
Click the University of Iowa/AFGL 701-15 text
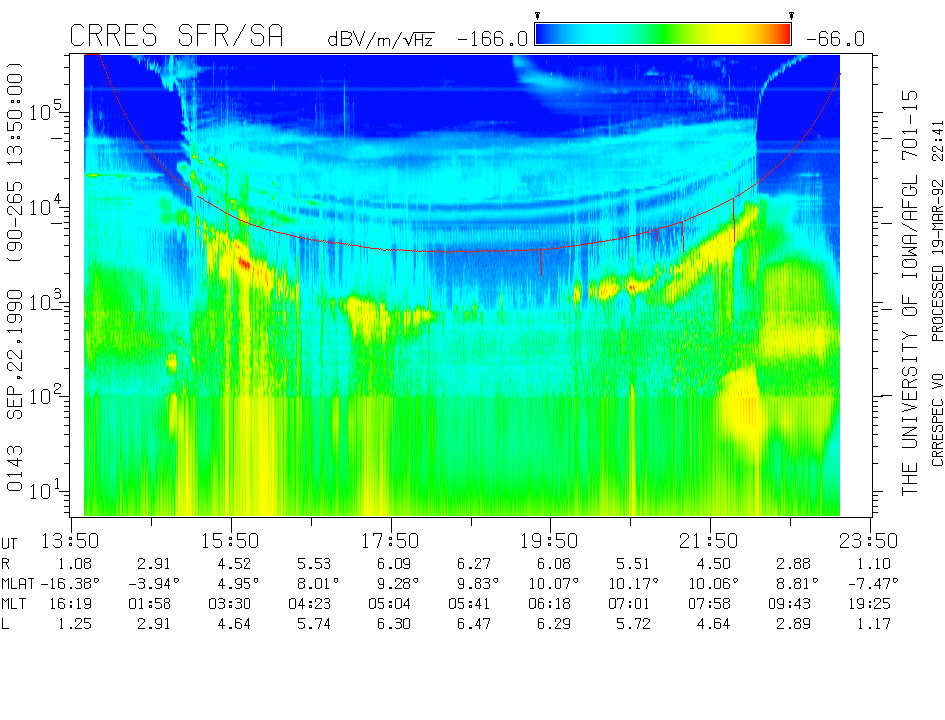(x=909, y=292)
